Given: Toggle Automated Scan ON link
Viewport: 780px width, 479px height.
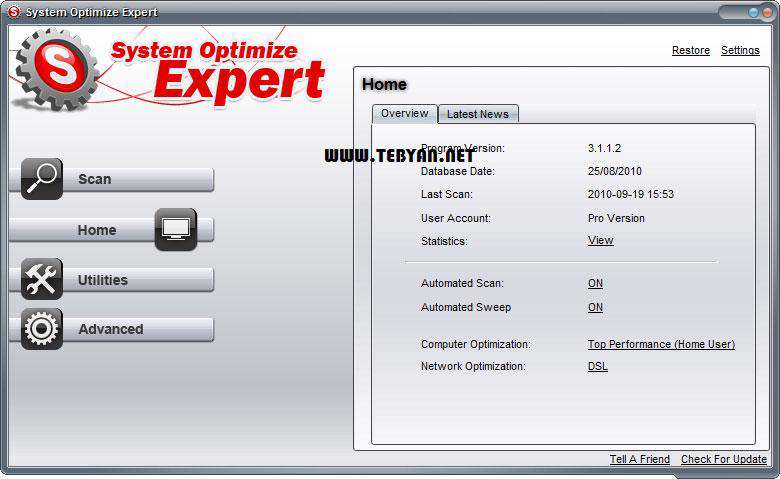Looking at the screenshot, I should (x=595, y=283).
